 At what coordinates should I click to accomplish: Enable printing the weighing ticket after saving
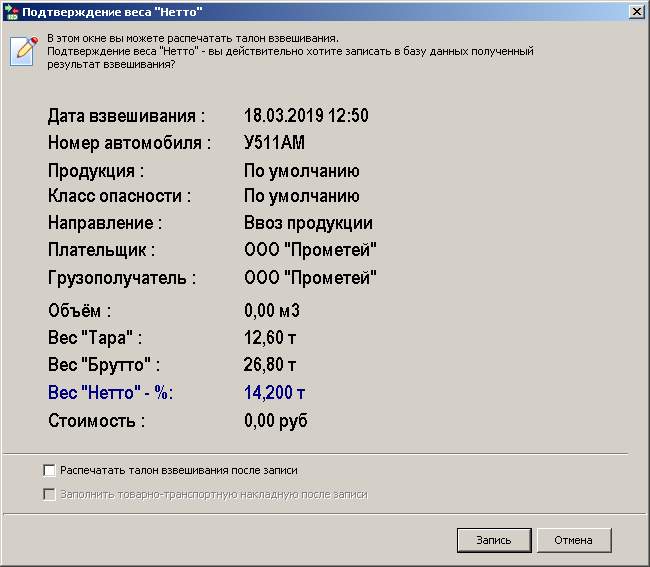tap(49, 470)
